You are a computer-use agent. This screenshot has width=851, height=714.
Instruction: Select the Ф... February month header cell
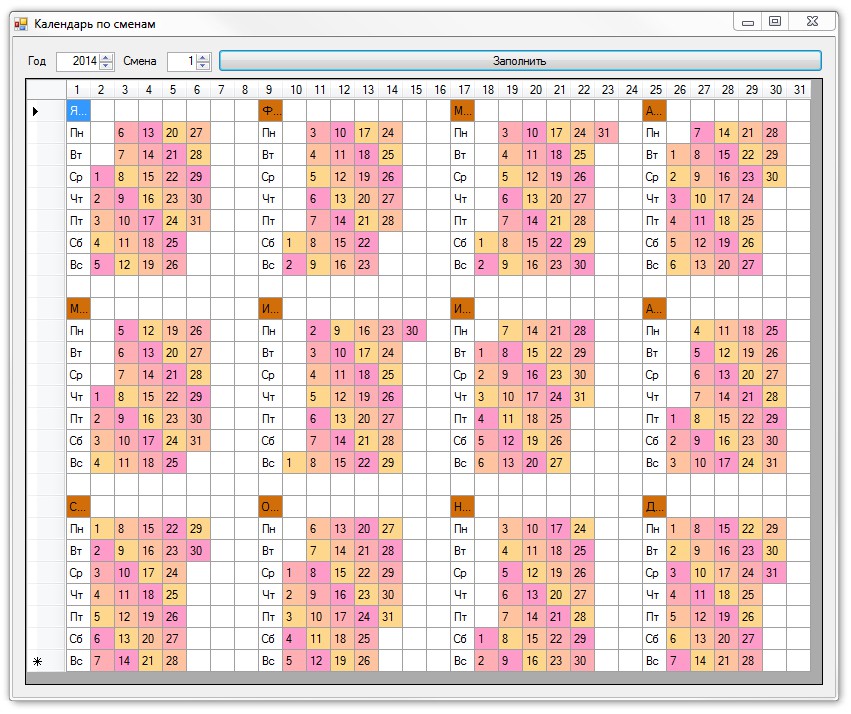pyautogui.click(x=270, y=111)
